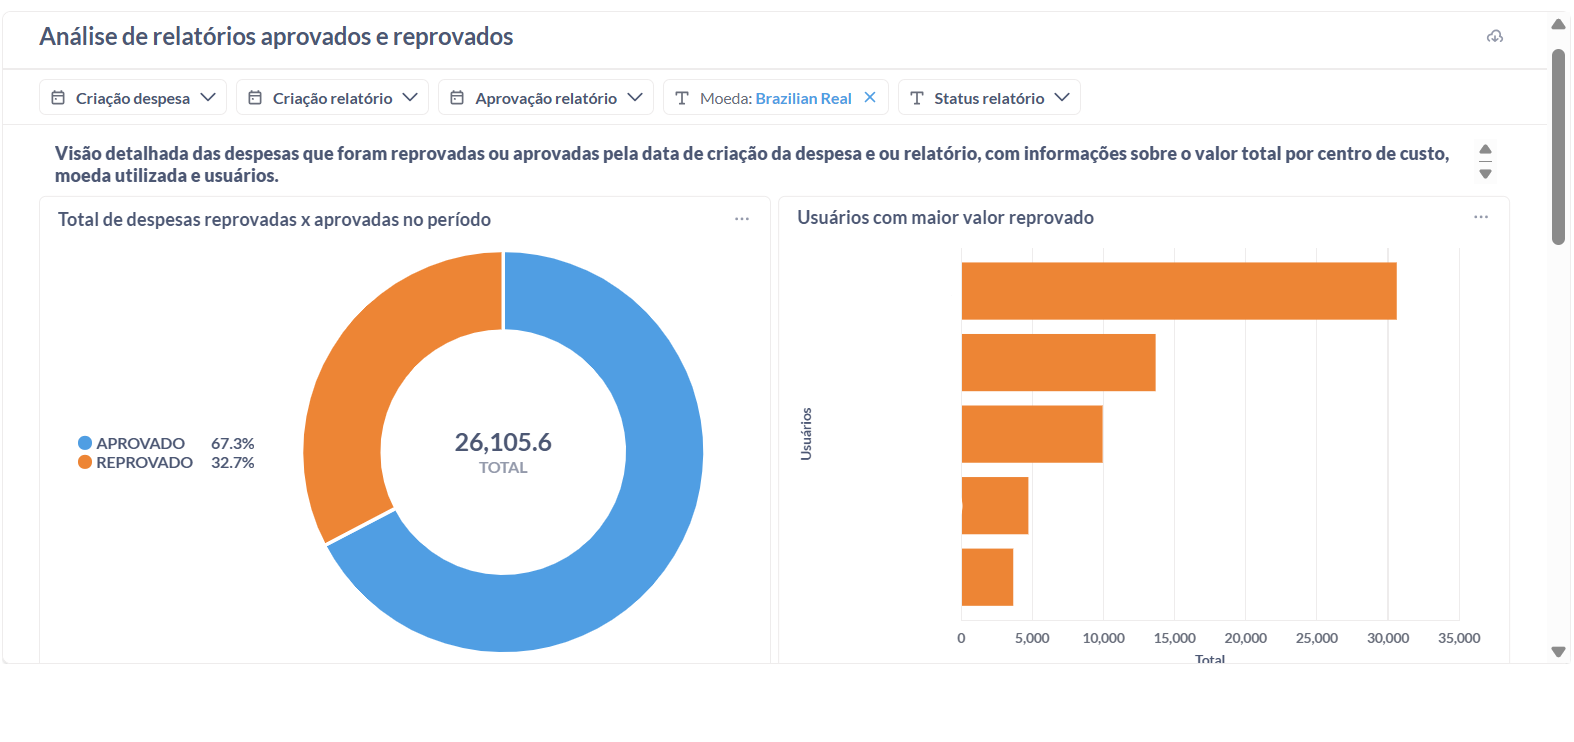Open ellipsis menu on Usuários com maior valor reprovado

coord(1481,217)
